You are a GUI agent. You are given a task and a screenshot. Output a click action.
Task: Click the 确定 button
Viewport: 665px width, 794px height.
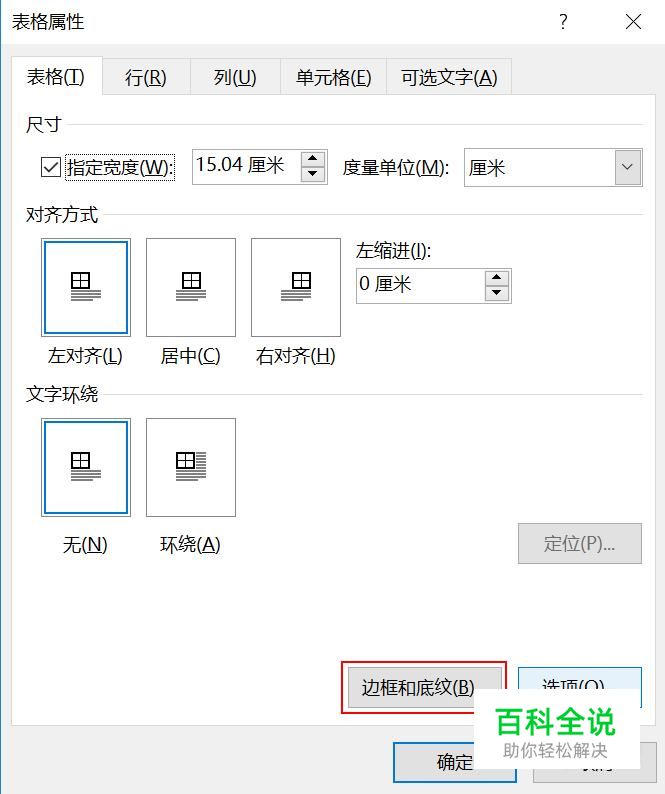pyautogui.click(x=454, y=762)
